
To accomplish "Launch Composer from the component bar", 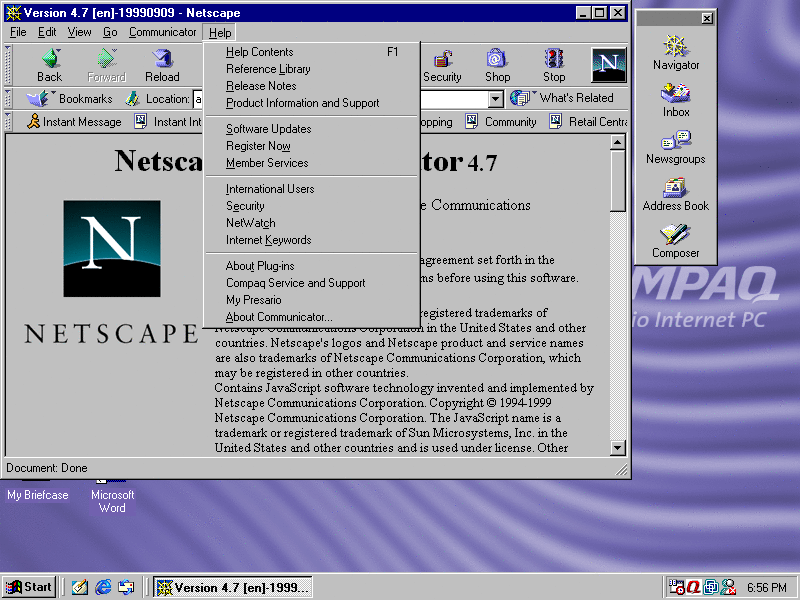I will click(x=676, y=240).
